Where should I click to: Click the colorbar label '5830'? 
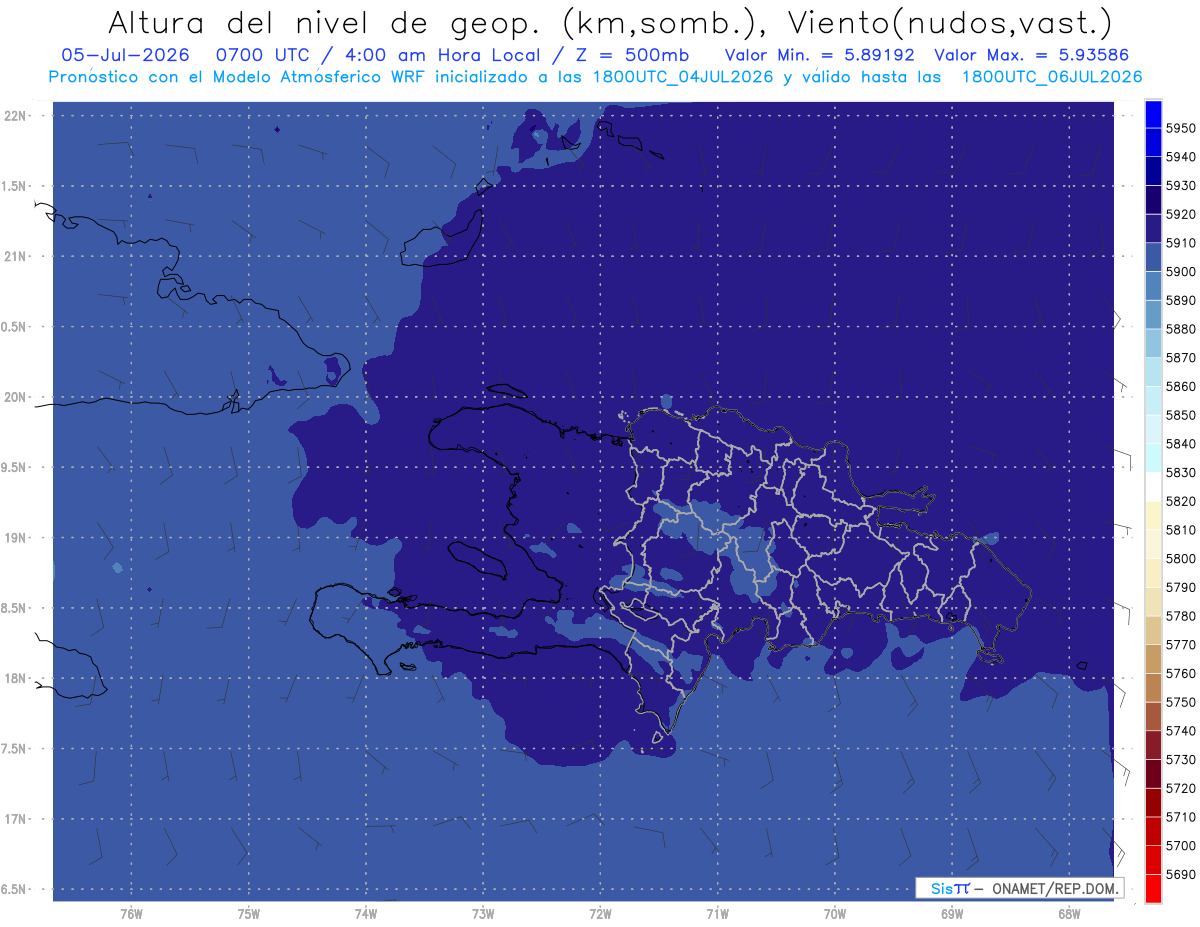click(1180, 472)
